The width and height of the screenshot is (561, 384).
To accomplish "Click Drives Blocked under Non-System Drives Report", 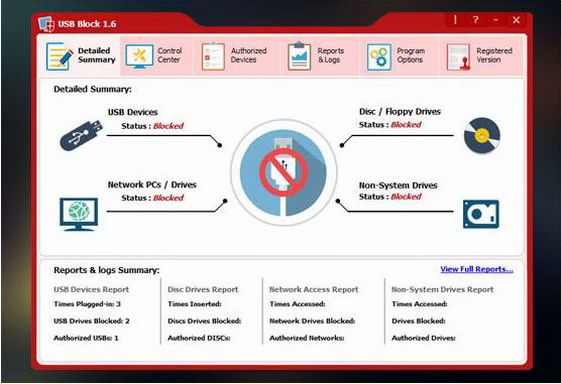I will pyautogui.click(x=418, y=321).
